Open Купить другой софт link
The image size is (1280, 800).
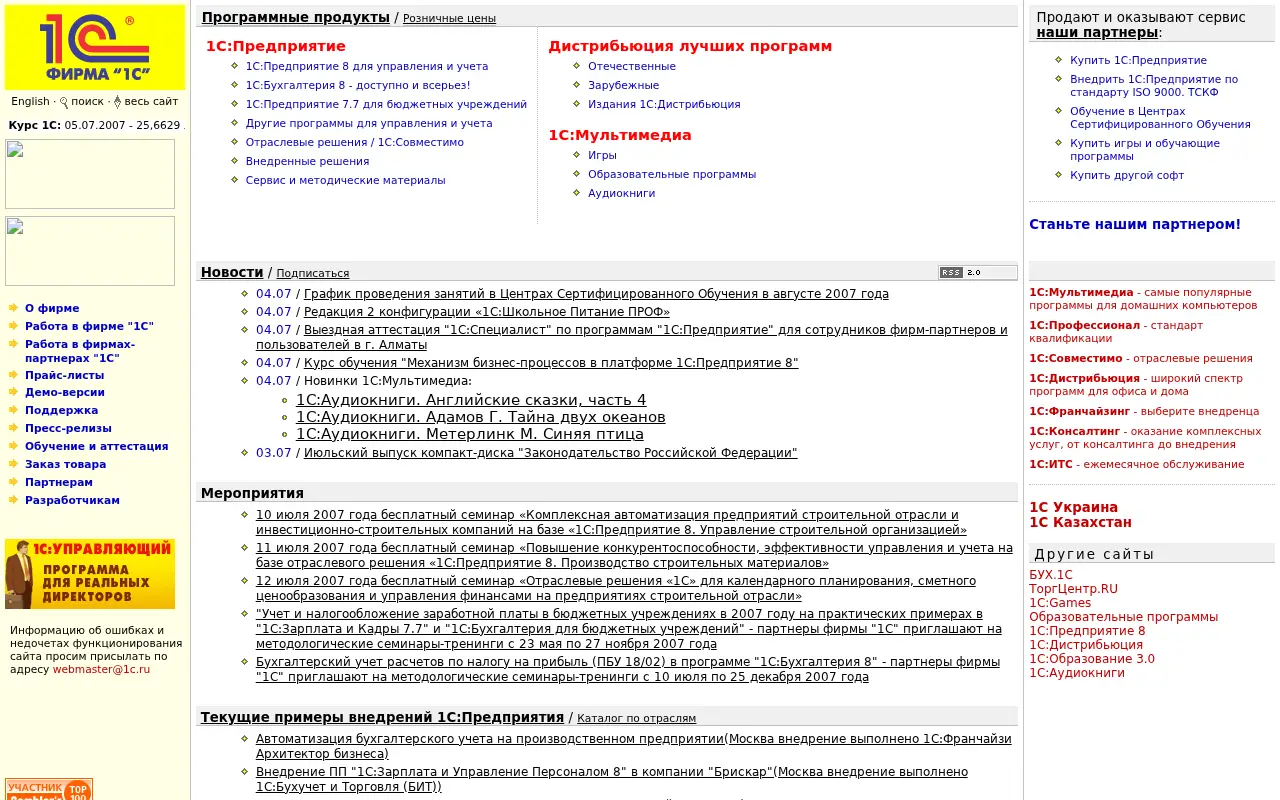(1127, 175)
